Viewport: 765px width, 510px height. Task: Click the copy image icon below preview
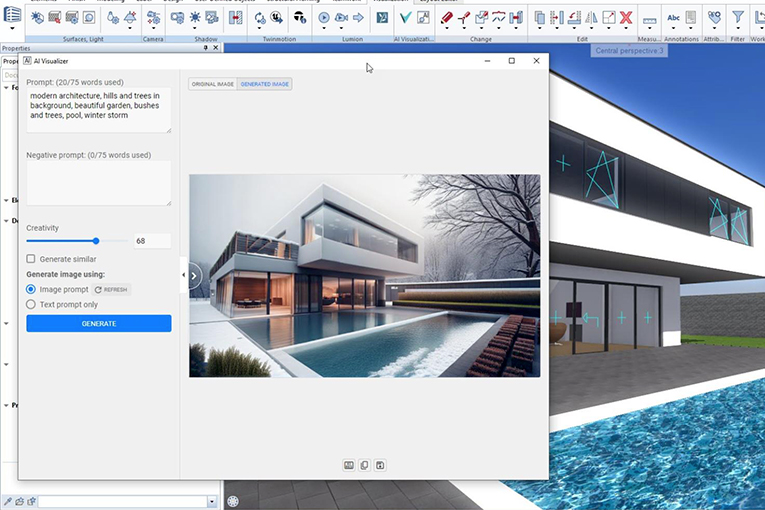pos(364,465)
